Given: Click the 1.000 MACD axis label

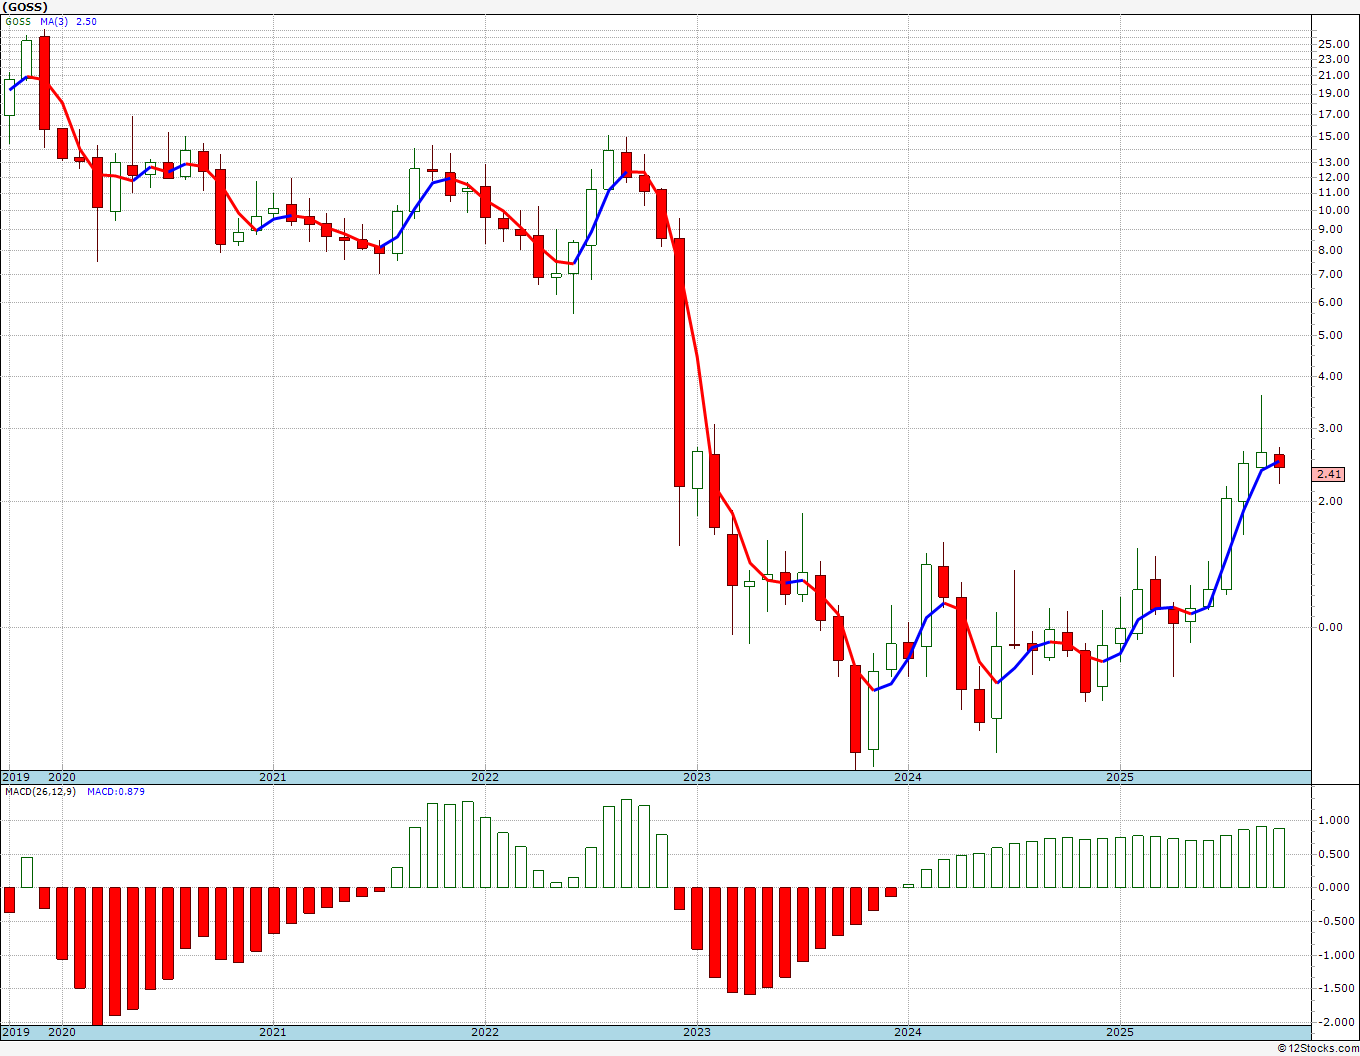Looking at the screenshot, I should click(1335, 820).
